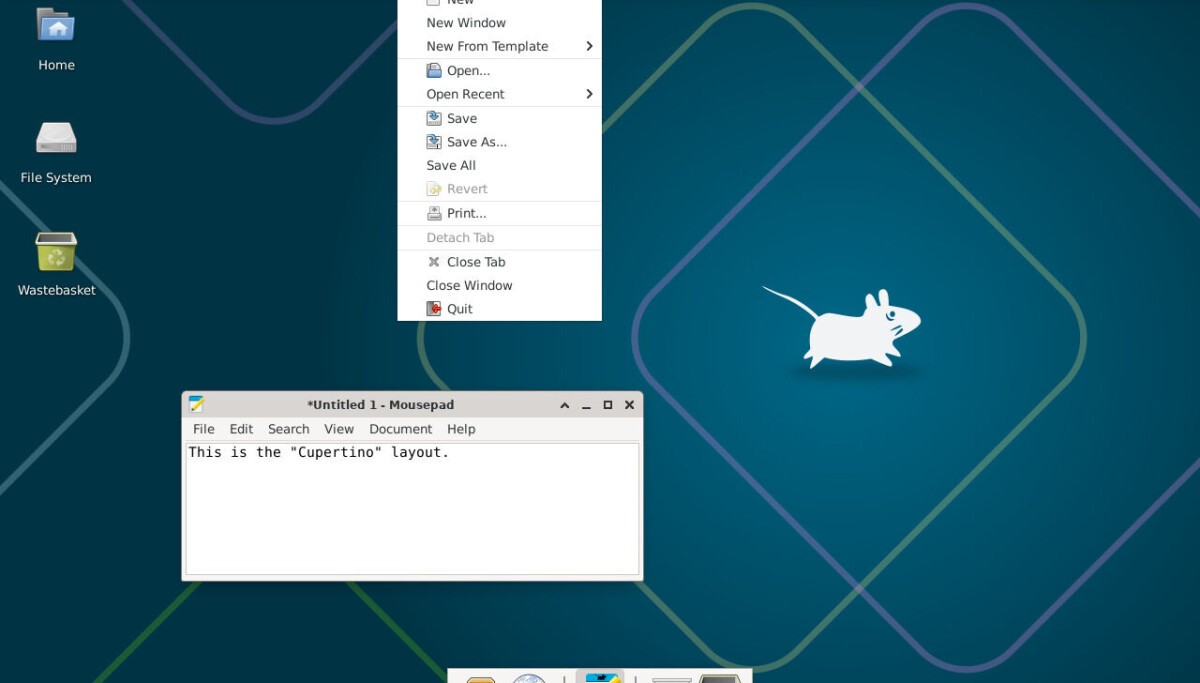This screenshot has height=683, width=1200.
Task: Close the Mousepad window
Action: 629,405
